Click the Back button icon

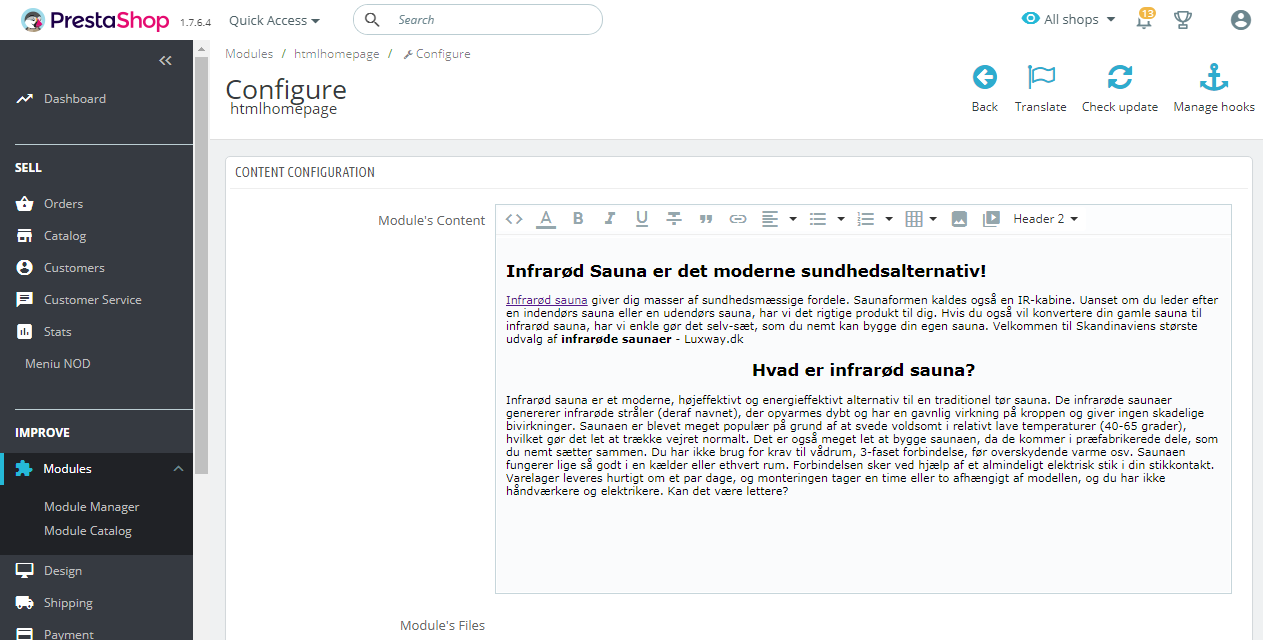pos(985,77)
